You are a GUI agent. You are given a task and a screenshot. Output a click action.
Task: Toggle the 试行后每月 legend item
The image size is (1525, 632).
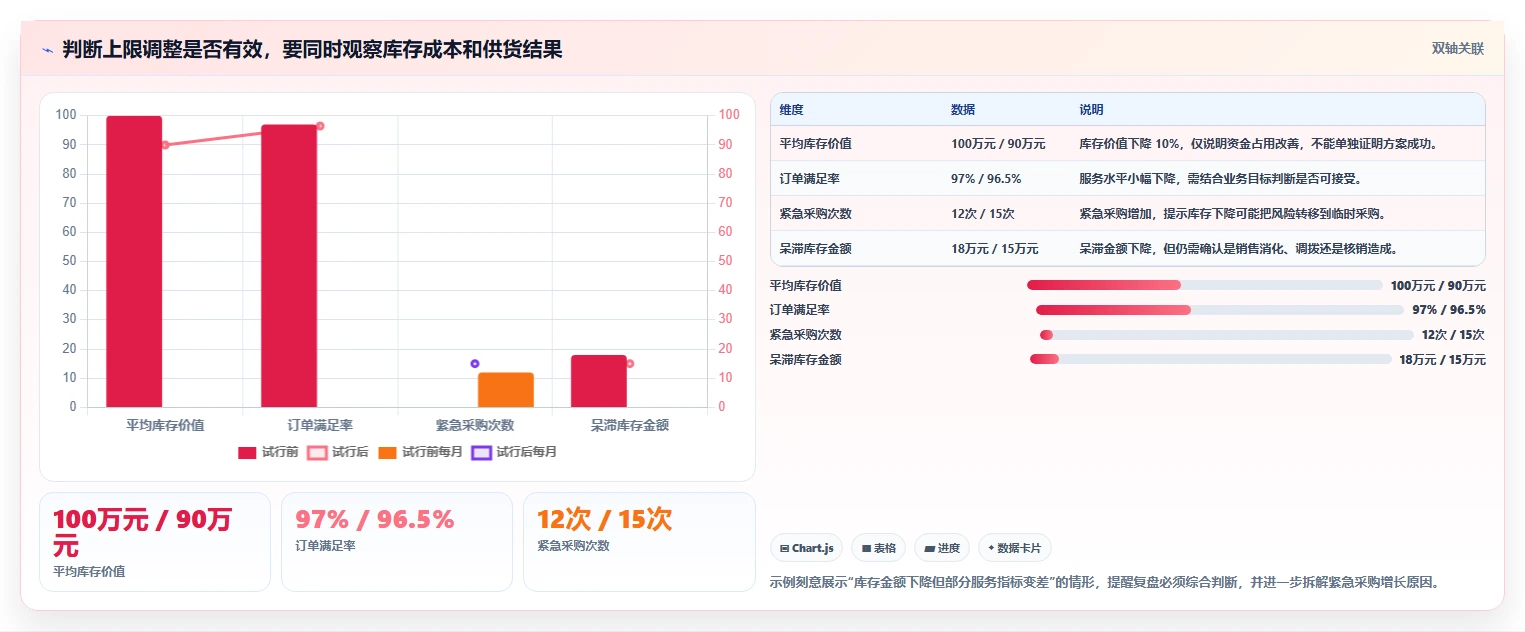tap(514, 452)
